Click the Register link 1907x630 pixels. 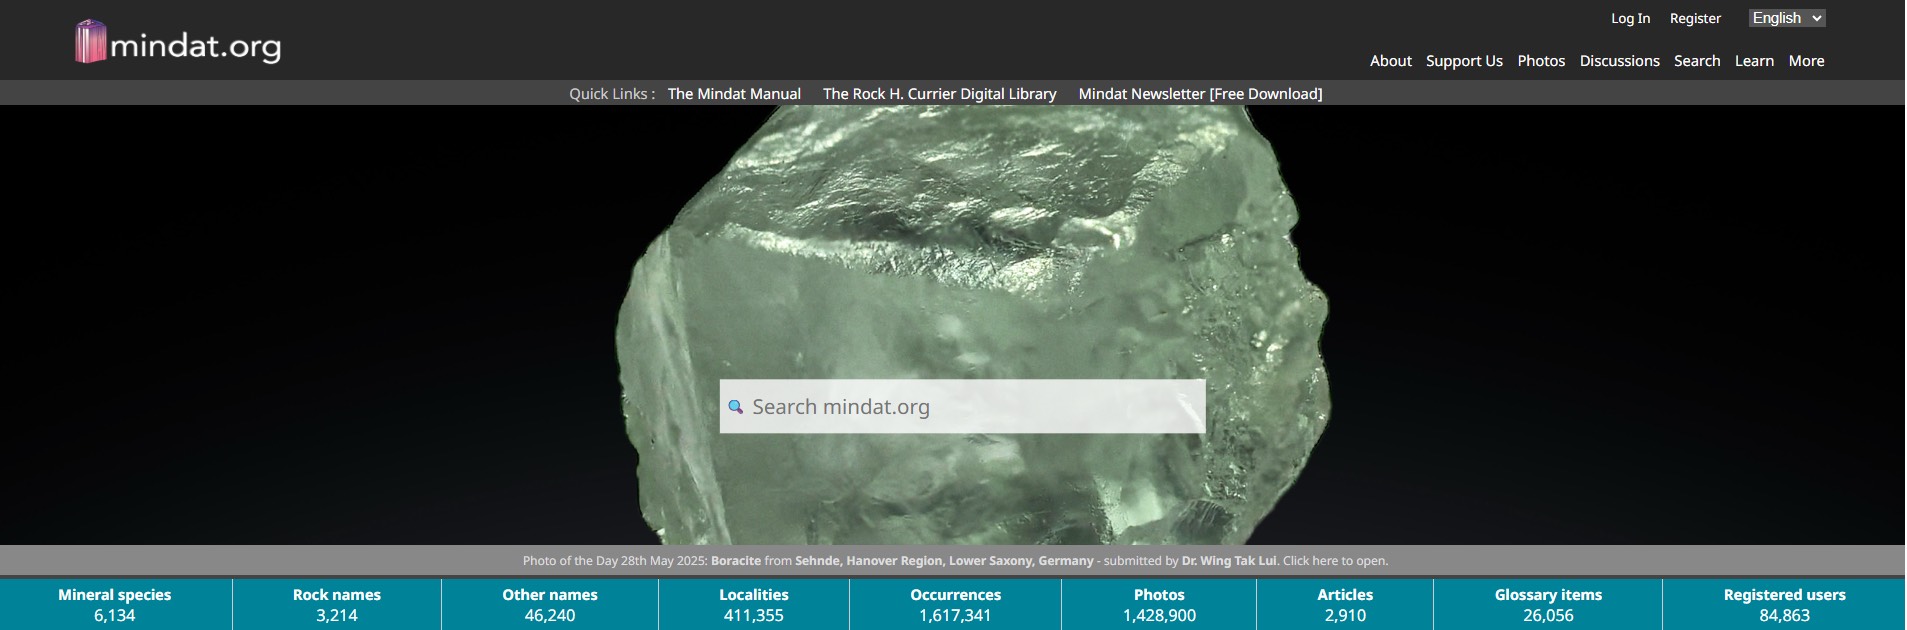point(1695,18)
